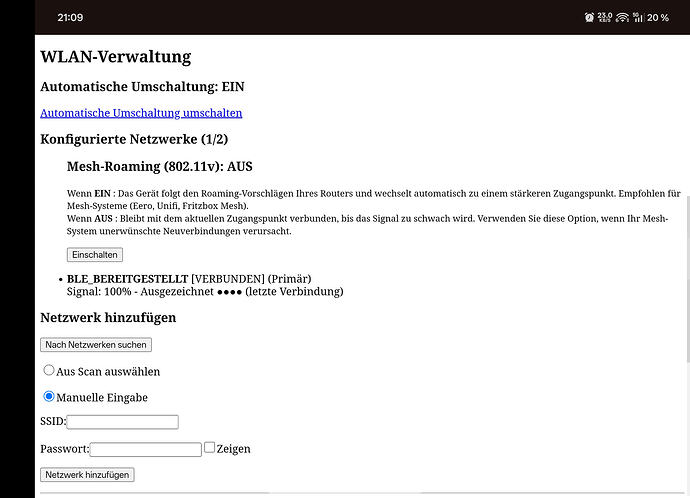Tap the alarm clock status icon
The width and height of the screenshot is (690, 498).
tap(590, 17)
